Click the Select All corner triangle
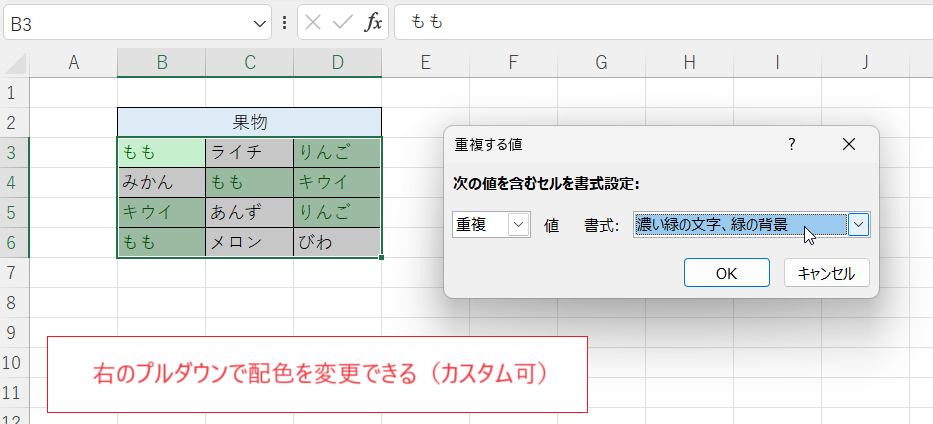 point(15,63)
